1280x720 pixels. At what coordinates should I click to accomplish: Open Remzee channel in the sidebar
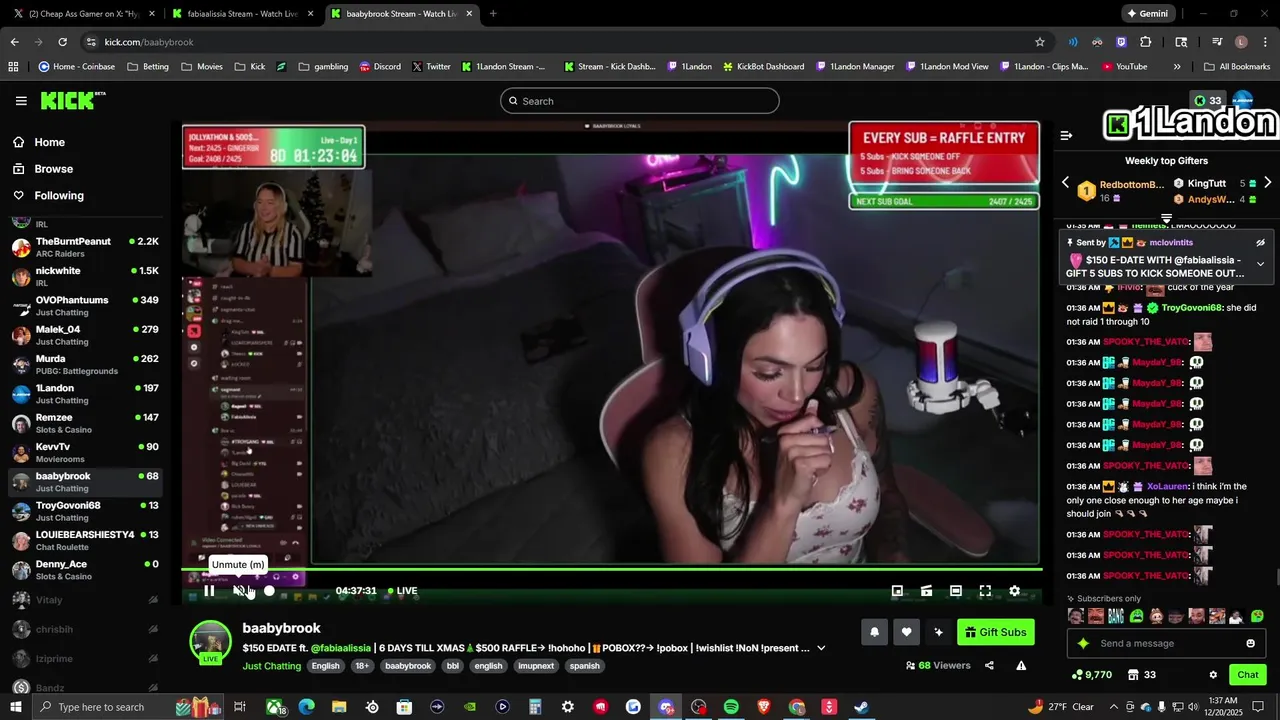[85, 424]
